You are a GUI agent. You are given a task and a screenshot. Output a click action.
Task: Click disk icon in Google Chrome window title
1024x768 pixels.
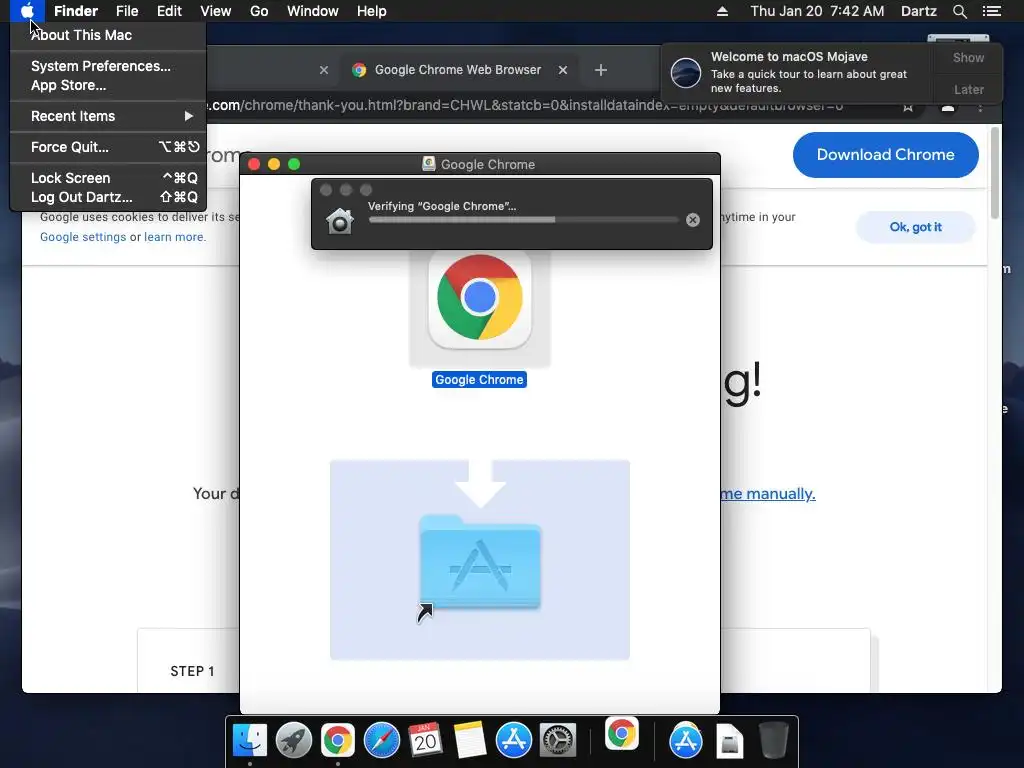tap(428, 164)
